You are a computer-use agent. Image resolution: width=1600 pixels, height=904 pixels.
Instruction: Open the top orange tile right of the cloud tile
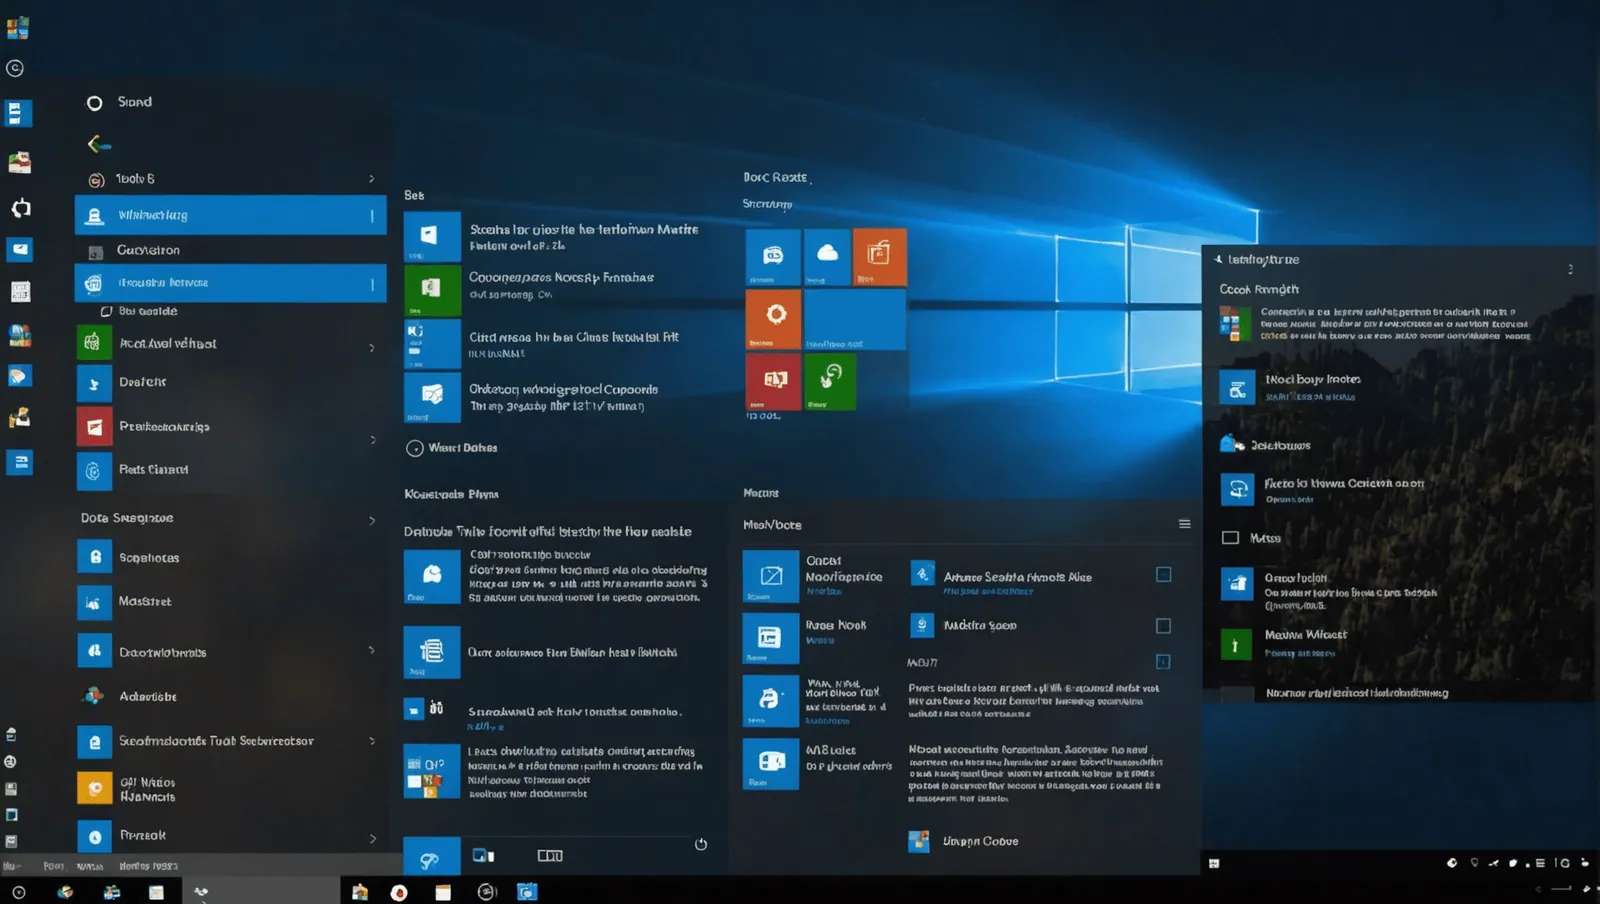[x=880, y=256]
